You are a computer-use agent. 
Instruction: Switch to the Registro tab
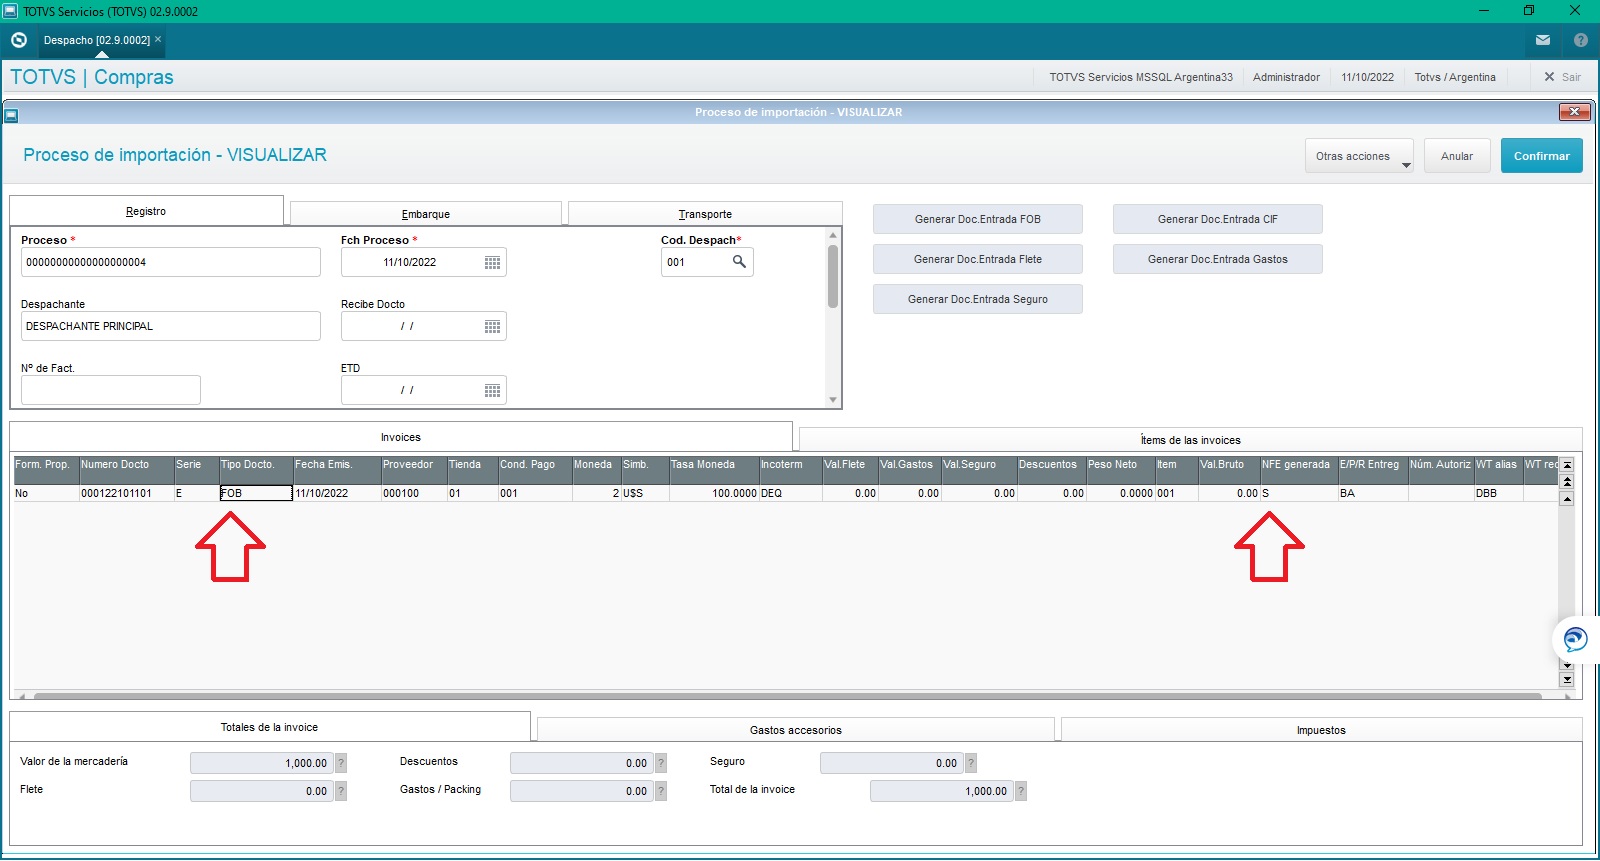click(x=146, y=211)
